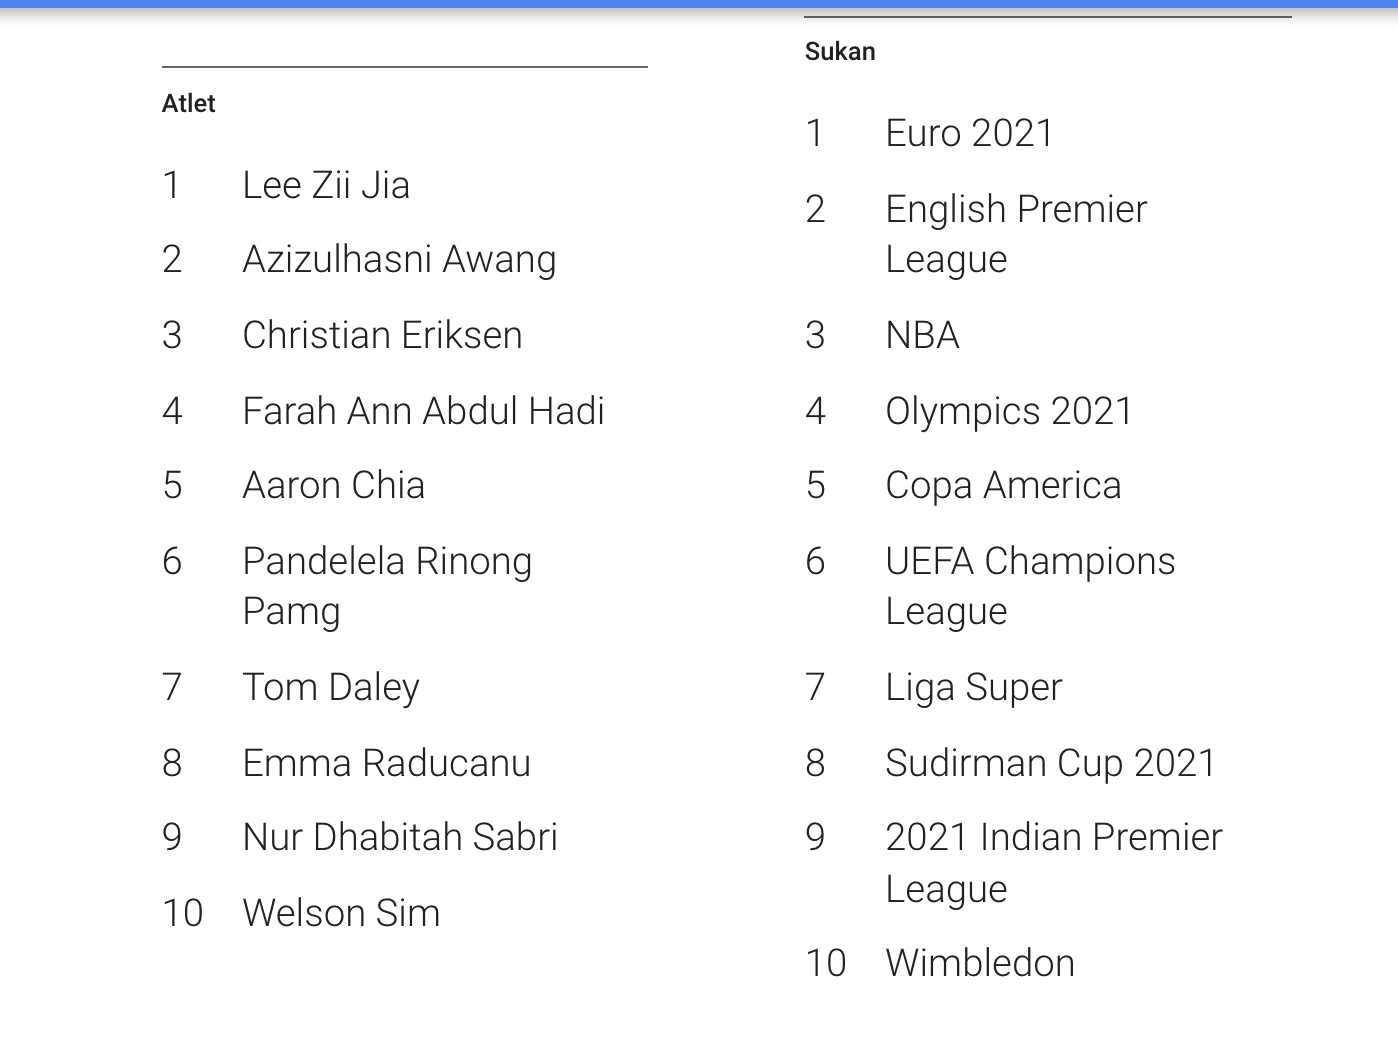
Task: Open Pandelela Rinong Pamg entry
Action: tap(387, 586)
